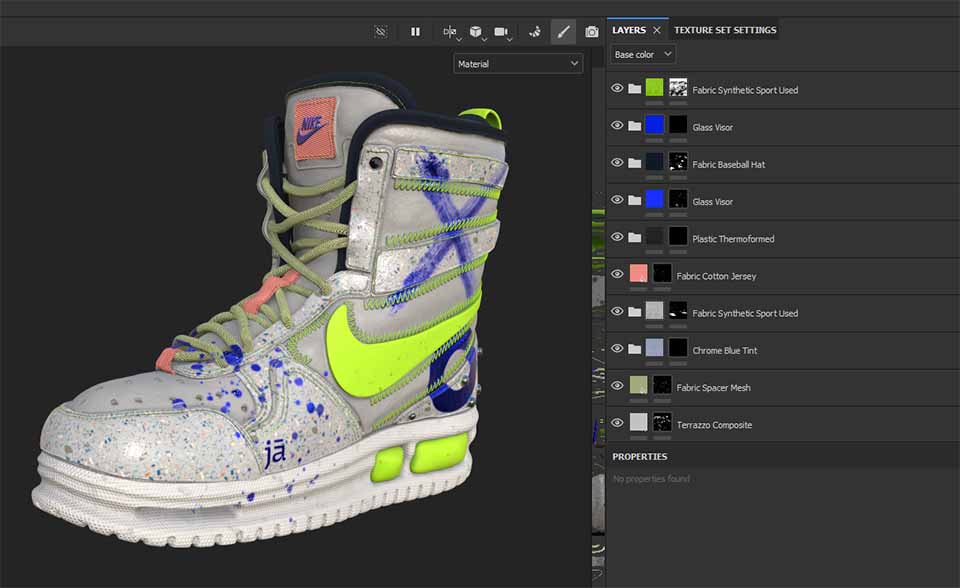Viewport: 960px width, 588px height.
Task: Close the Layers panel tab
Action: coord(657,30)
